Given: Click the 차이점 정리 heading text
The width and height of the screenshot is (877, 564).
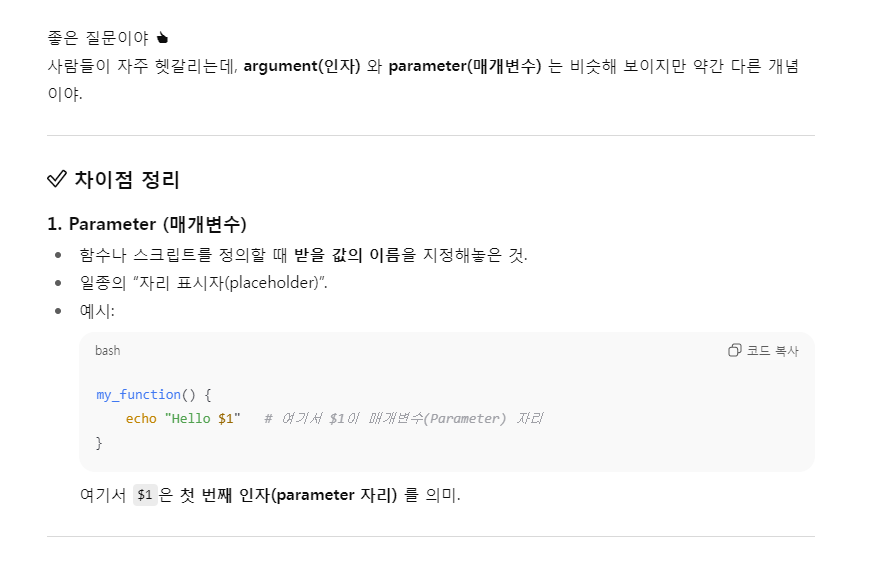Looking at the screenshot, I should click(127, 180).
